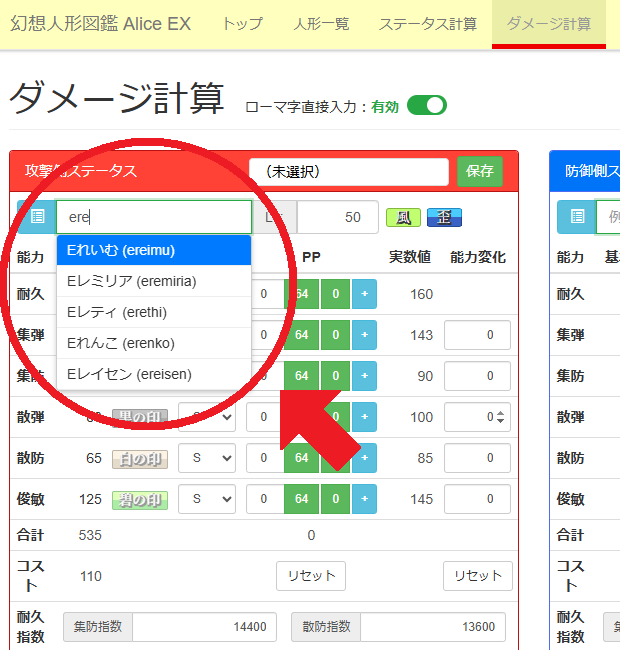Click the 幻想人形図鑑 Alice EX site title

pos(100,24)
